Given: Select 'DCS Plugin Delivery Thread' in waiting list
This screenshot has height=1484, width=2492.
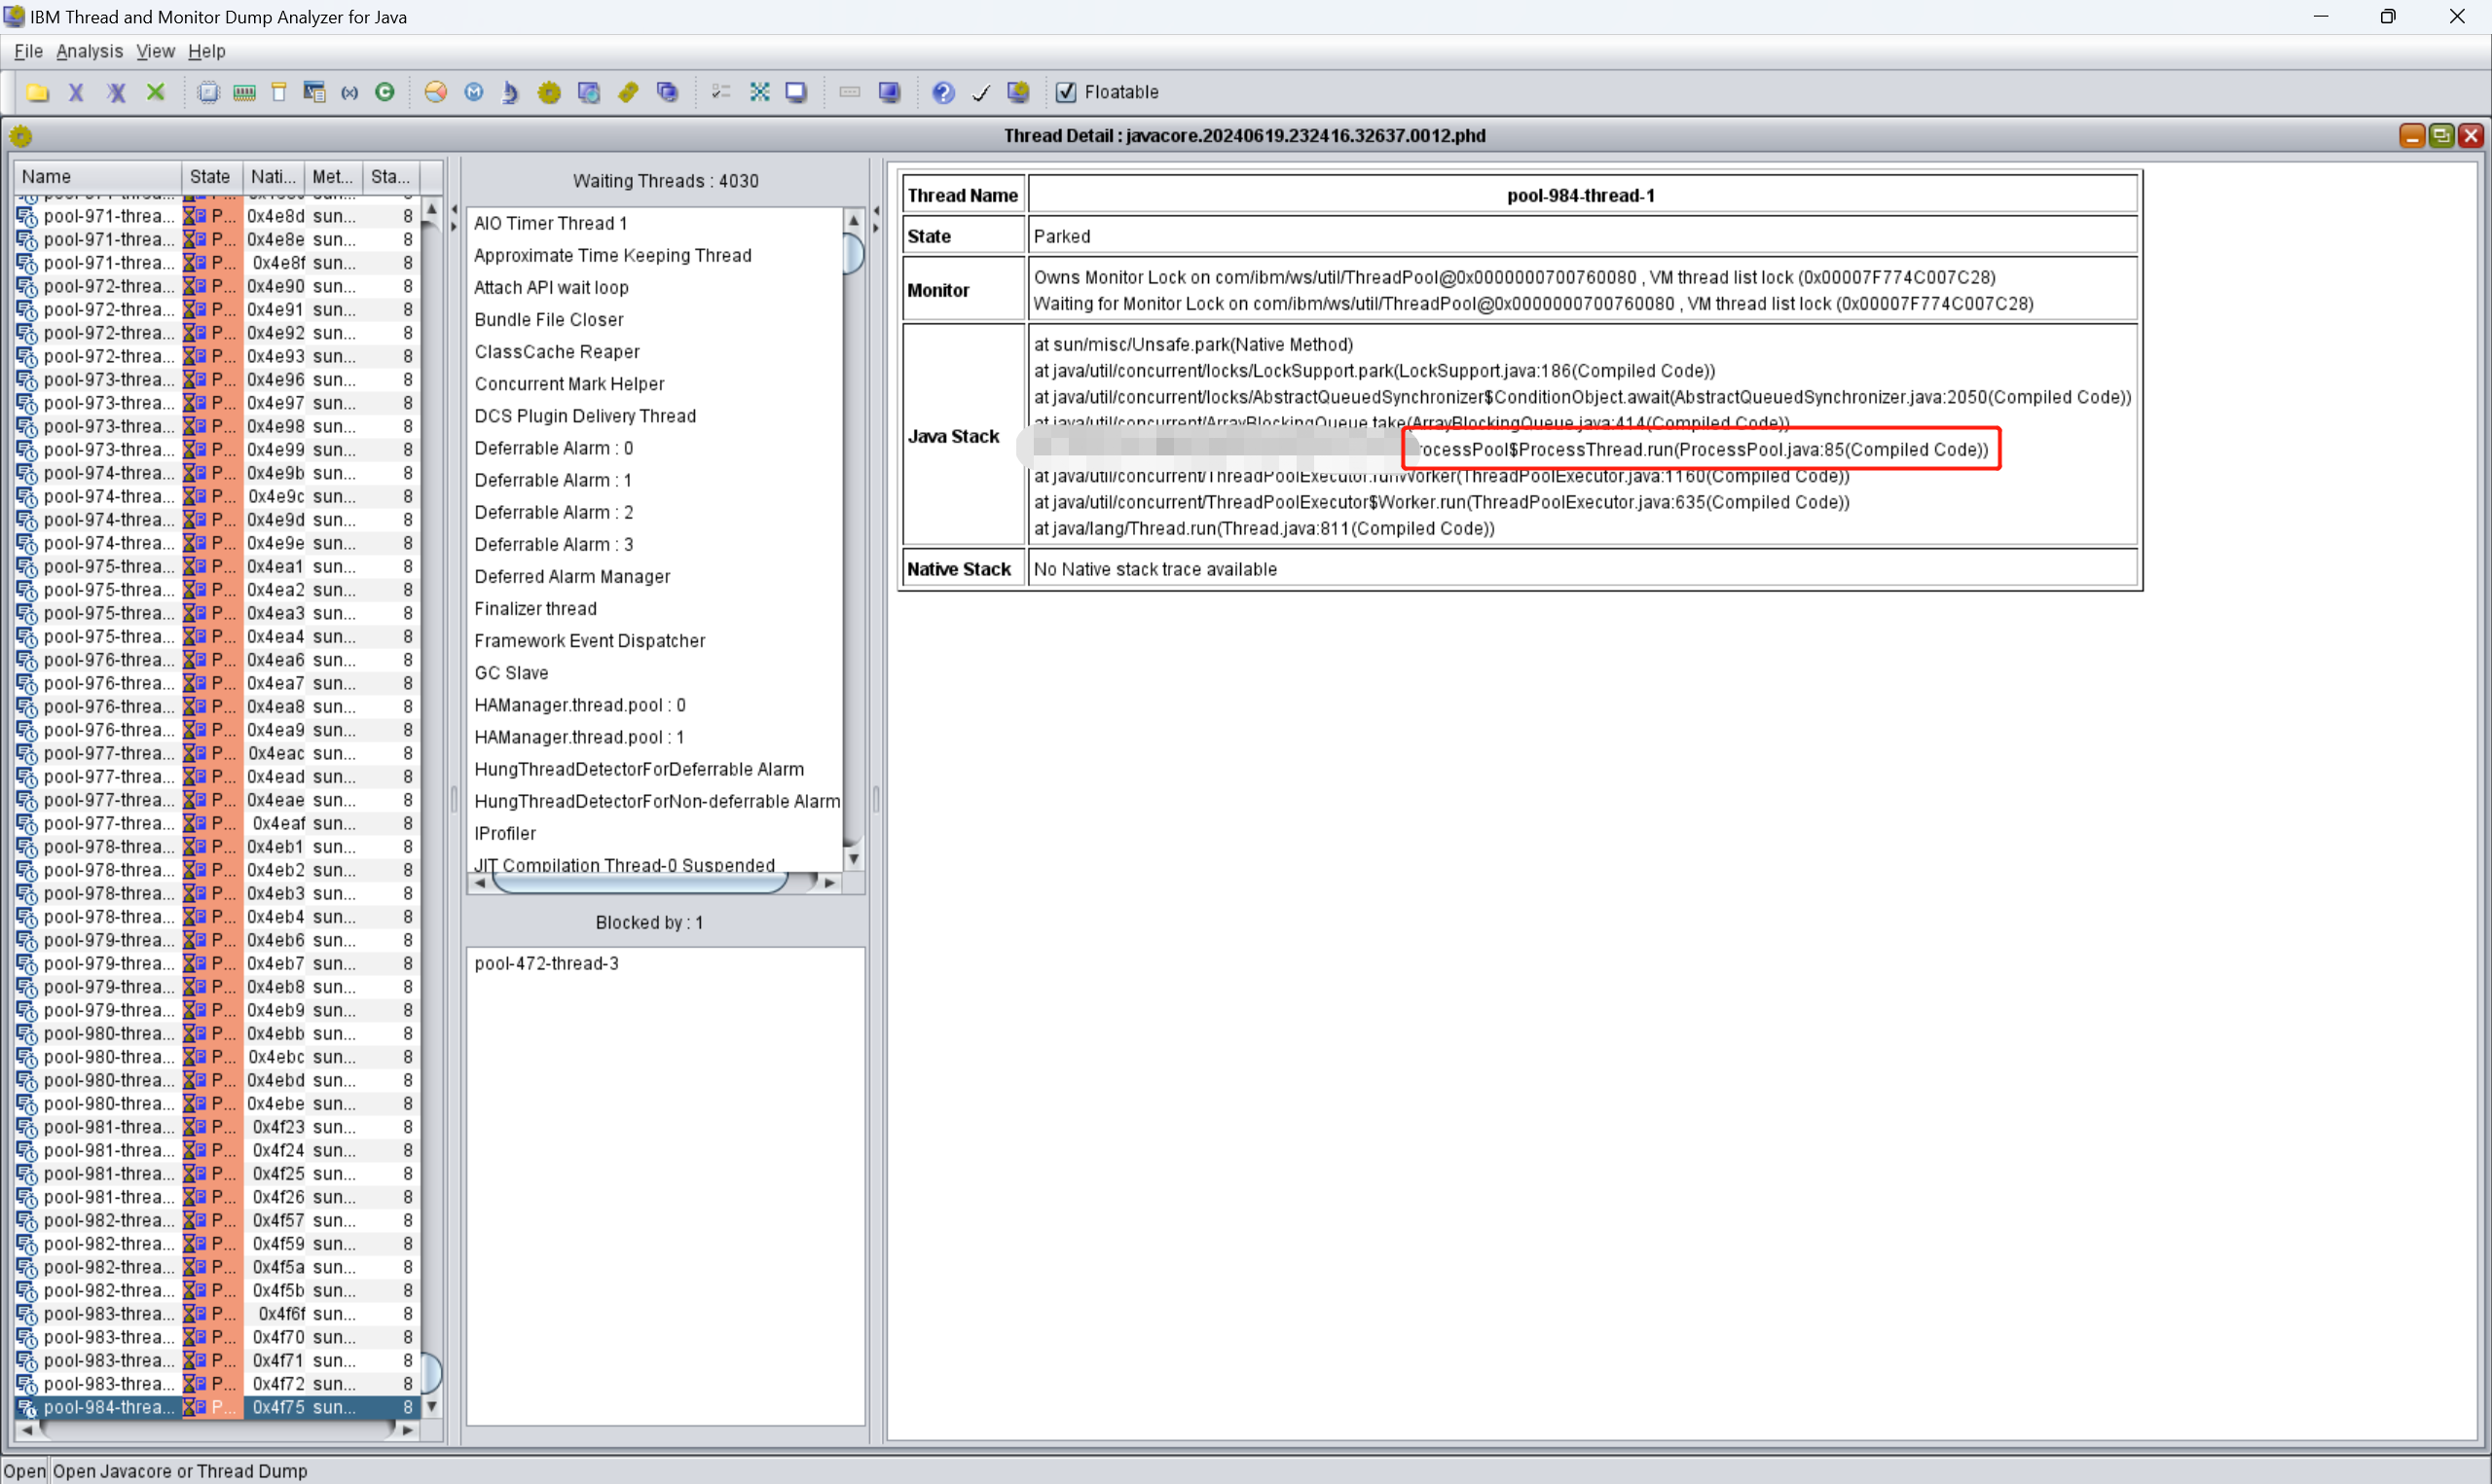Looking at the screenshot, I should pos(656,416).
